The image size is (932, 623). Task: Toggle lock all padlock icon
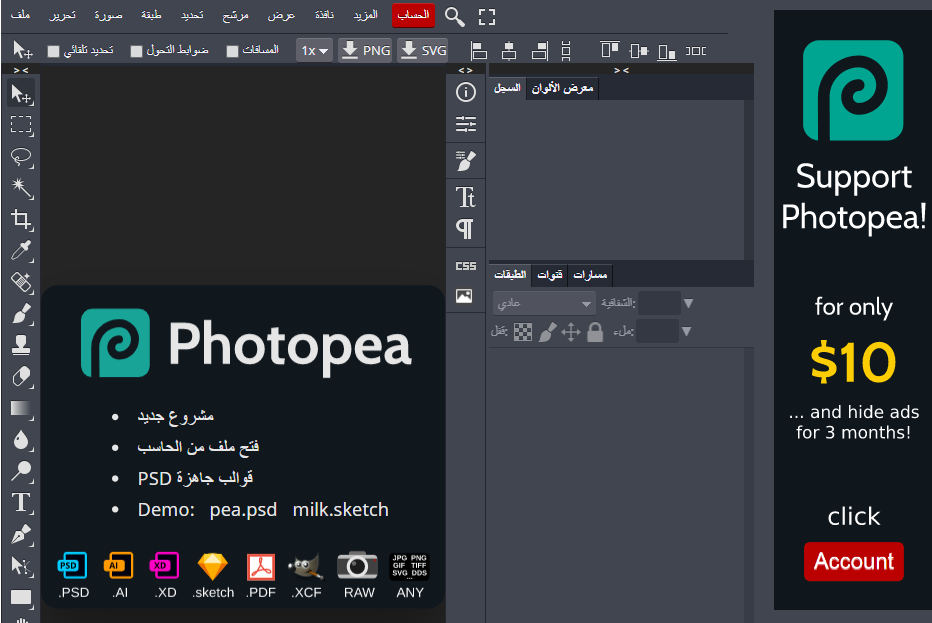(595, 332)
